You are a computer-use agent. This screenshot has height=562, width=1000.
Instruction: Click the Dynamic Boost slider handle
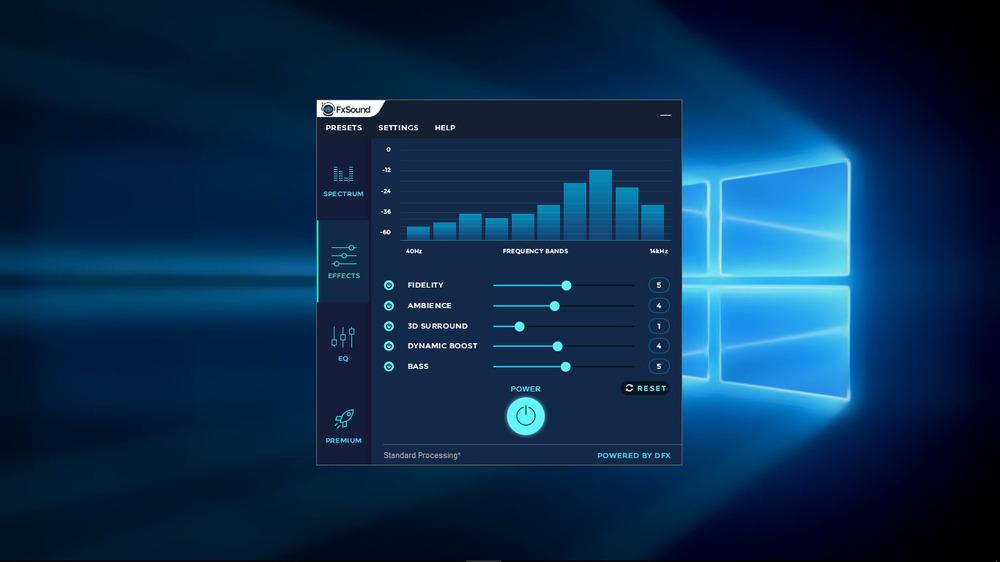pyautogui.click(x=557, y=346)
